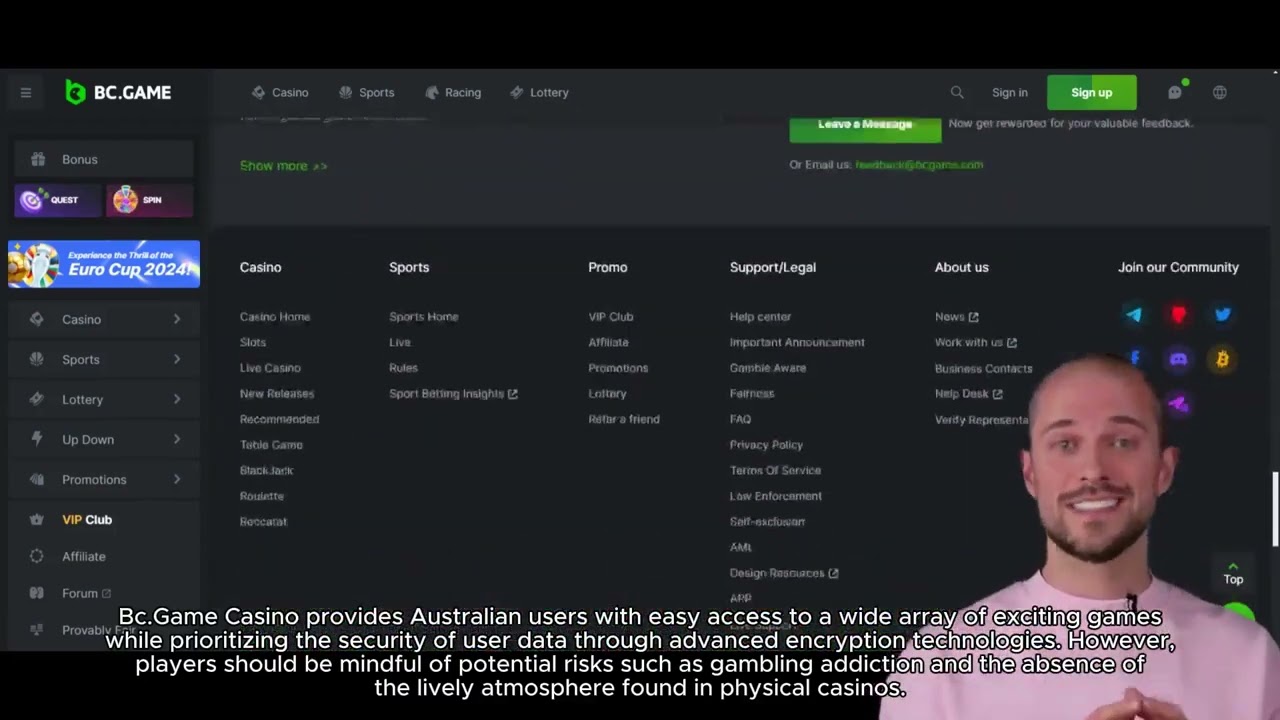Expand the list with Show more
Image resolution: width=1280 pixels, height=720 pixels.
point(283,166)
